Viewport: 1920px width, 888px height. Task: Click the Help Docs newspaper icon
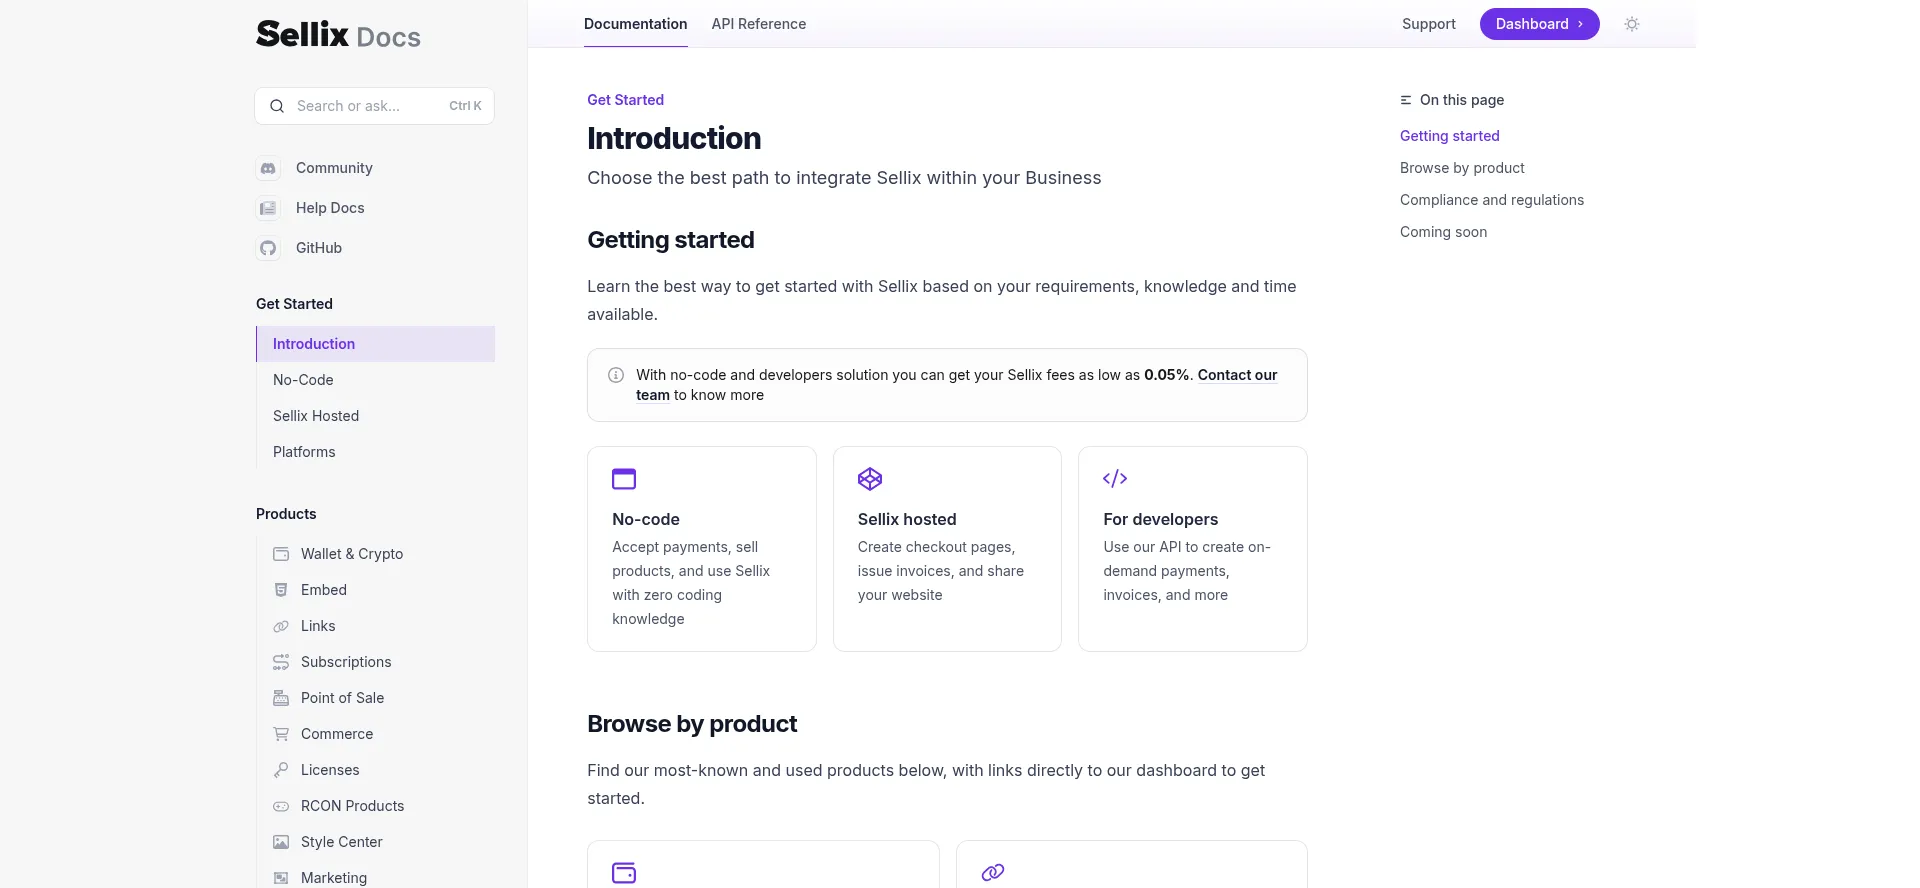click(x=268, y=208)
